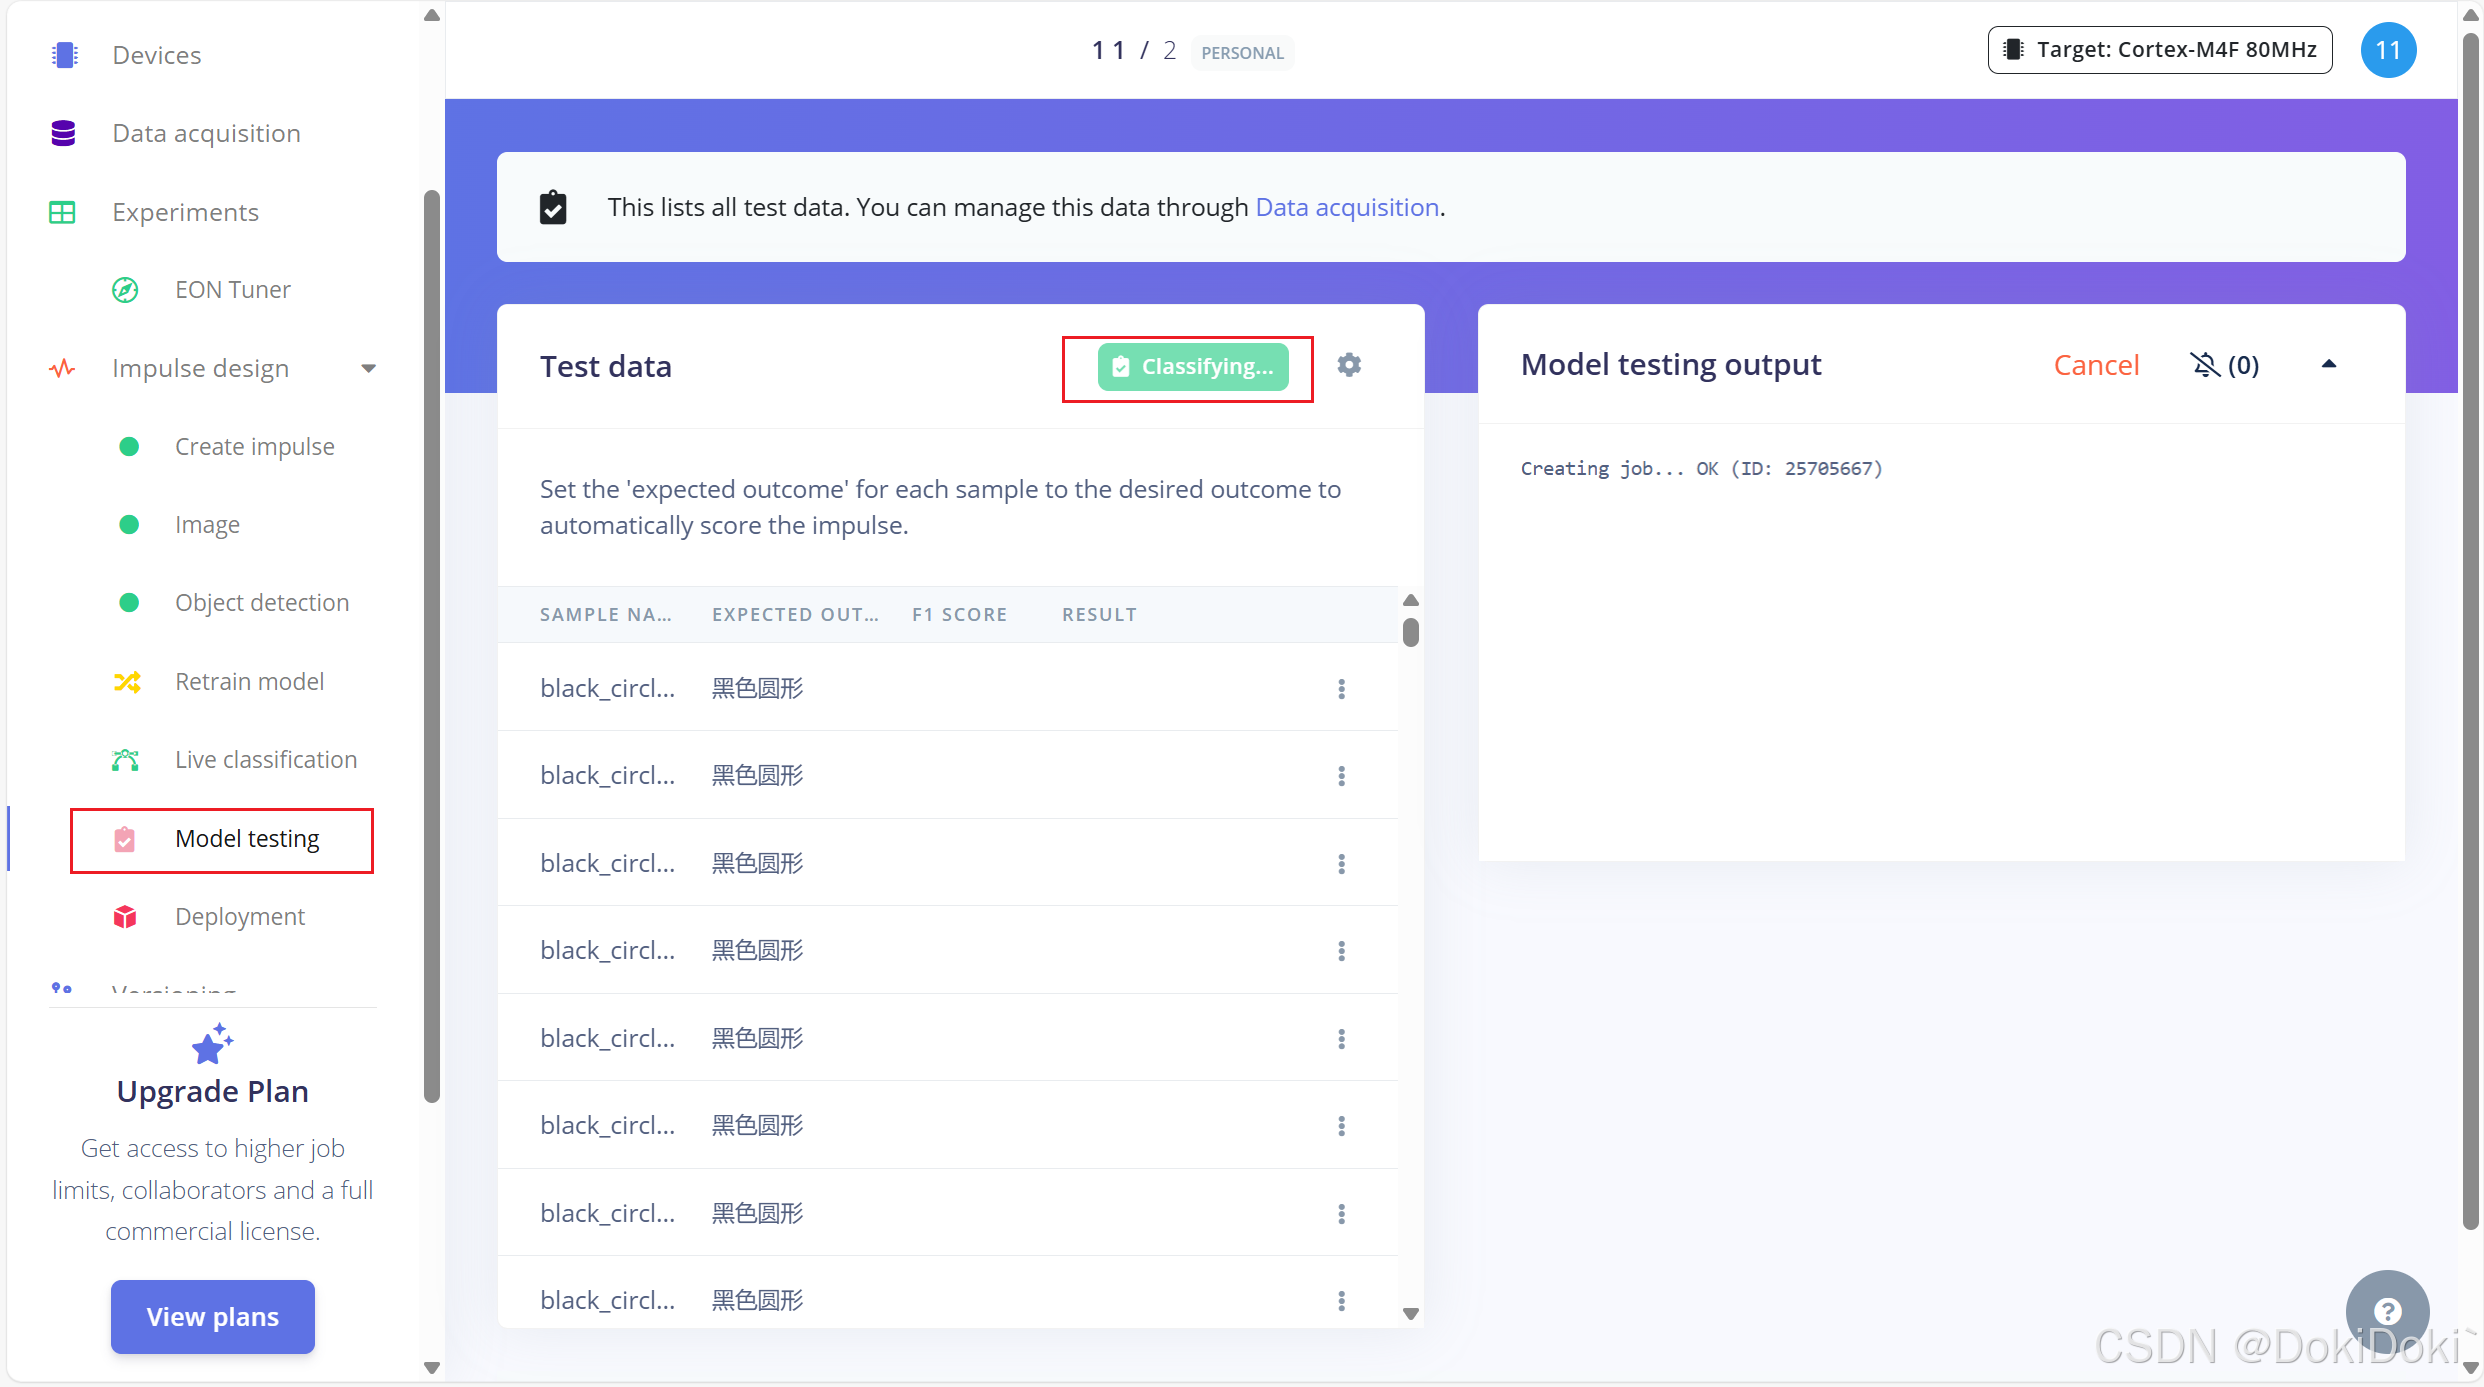Expand Impulse design dropdown arrow
Viewport: 2484px width, 1387px height.
(x=369, y=369)
